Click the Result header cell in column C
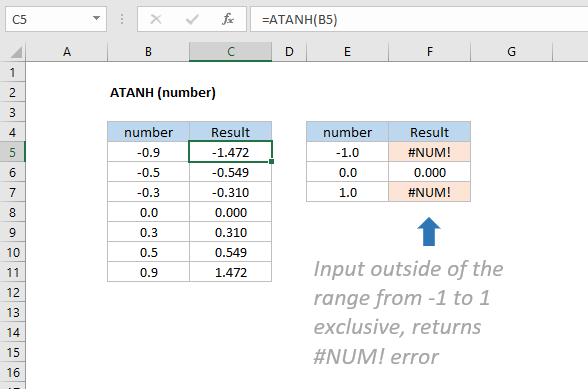This screenshot has height=389, width=588. click(231, 132)
